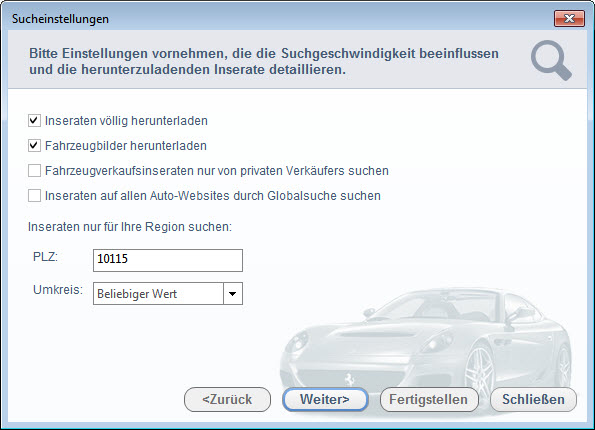
Task: Click the Sucheinstellungen title bar text
Action: tap(60, 19)
